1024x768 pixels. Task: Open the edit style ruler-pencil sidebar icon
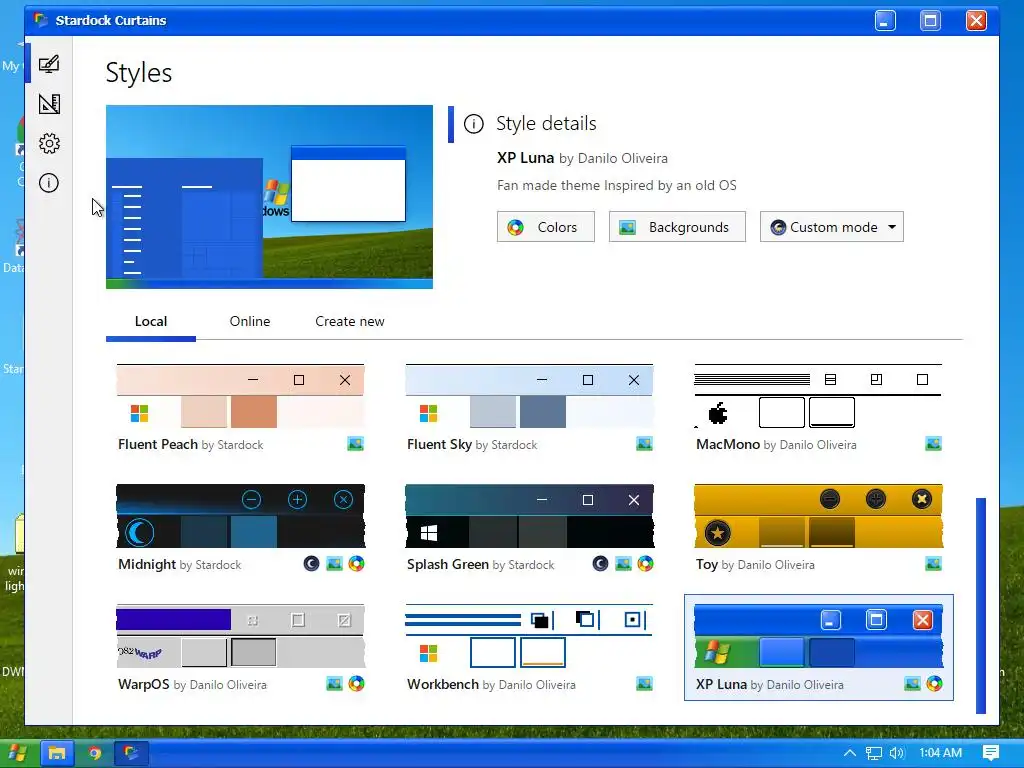[49, 104]
